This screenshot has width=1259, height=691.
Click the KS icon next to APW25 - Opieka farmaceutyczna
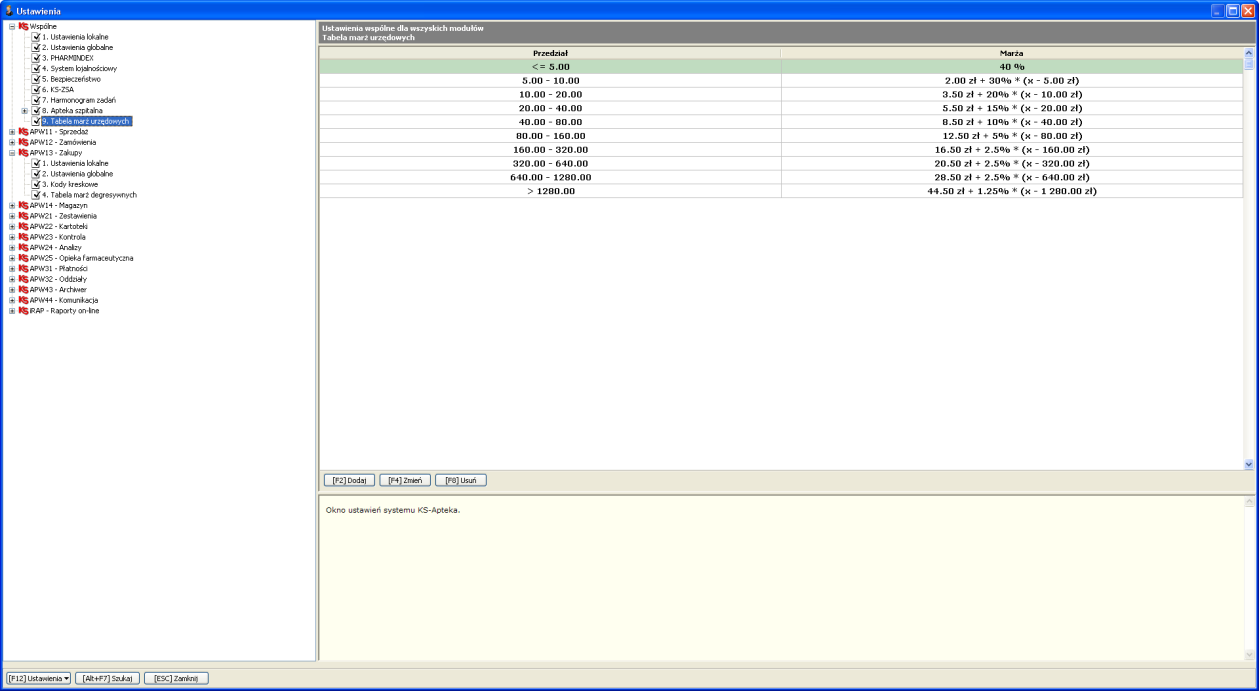tap(23, 258)
